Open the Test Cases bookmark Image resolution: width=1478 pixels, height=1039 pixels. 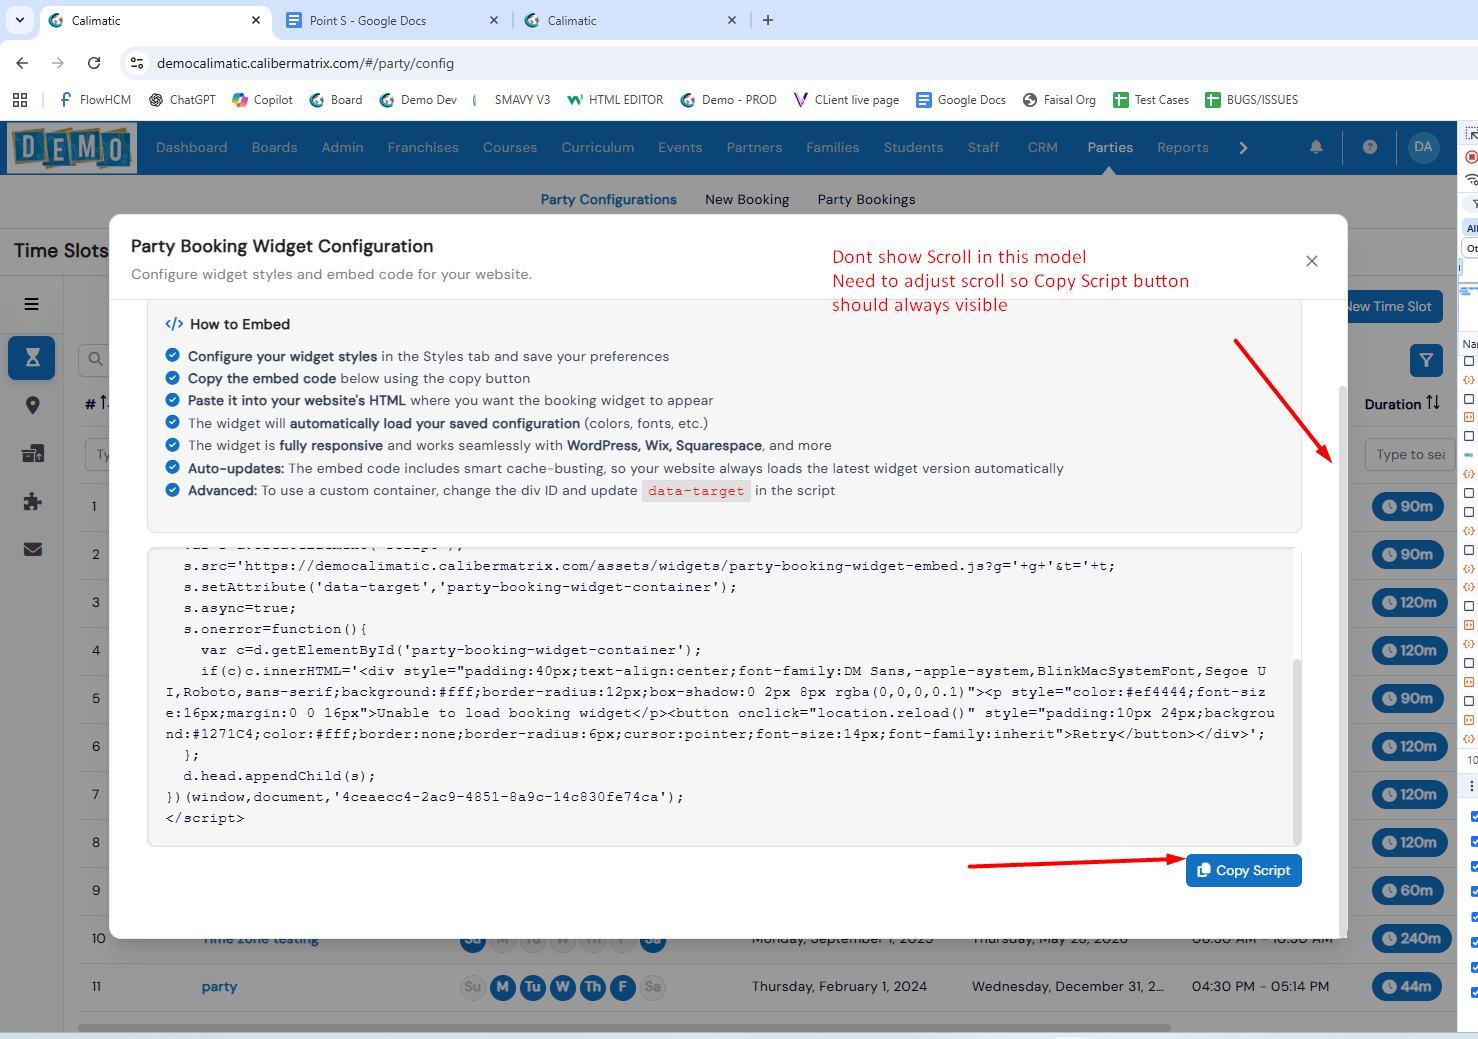[x=1151, y=100]
